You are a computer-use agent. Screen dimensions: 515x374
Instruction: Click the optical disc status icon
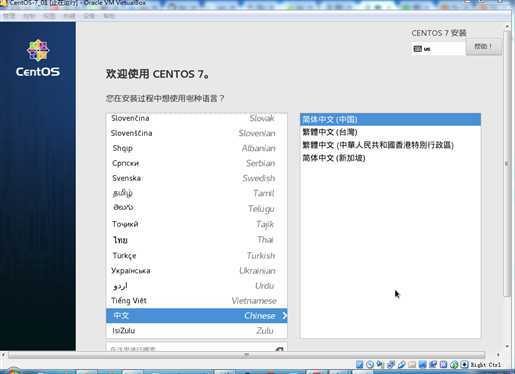(370, 364)
